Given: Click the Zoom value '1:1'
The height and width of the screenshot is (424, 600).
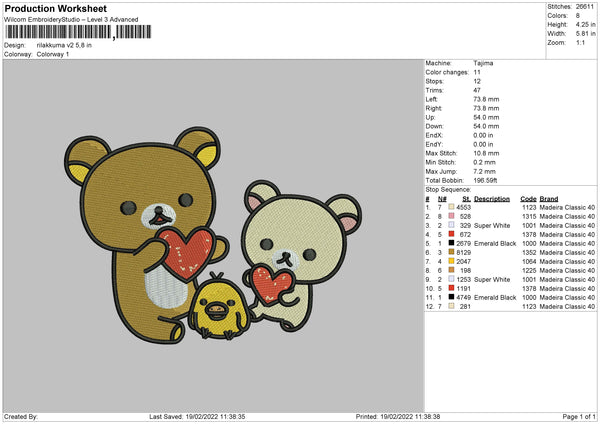Looking at the screenshot, I should coord(580,42).
